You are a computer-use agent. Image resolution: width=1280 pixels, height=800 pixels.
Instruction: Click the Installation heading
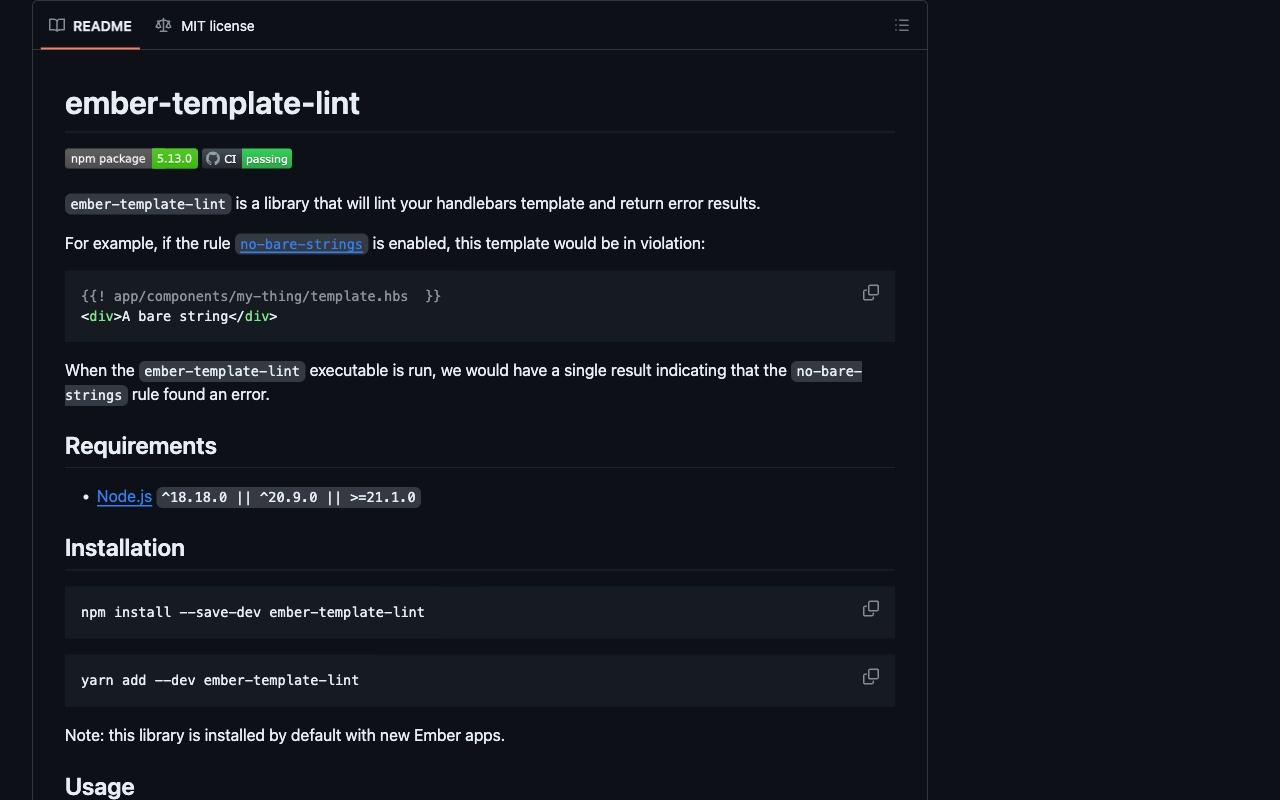pos(125,548)
